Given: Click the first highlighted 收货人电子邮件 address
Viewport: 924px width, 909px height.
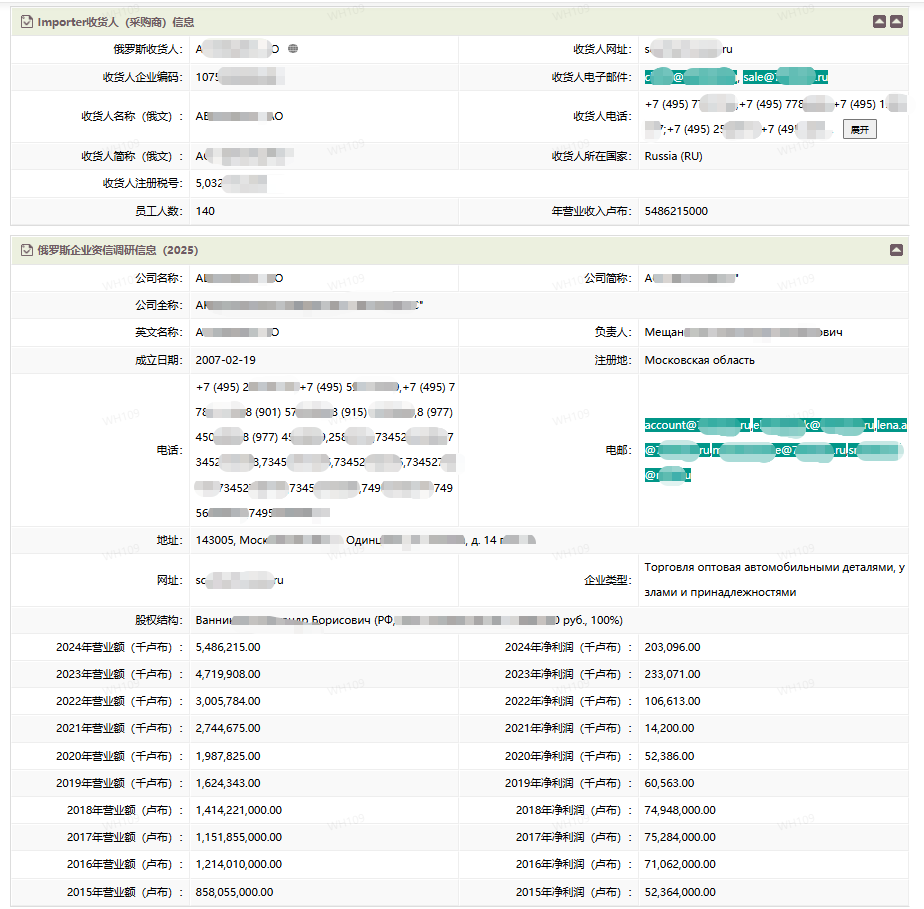Looking at the screenshot, I should [690, 77].
